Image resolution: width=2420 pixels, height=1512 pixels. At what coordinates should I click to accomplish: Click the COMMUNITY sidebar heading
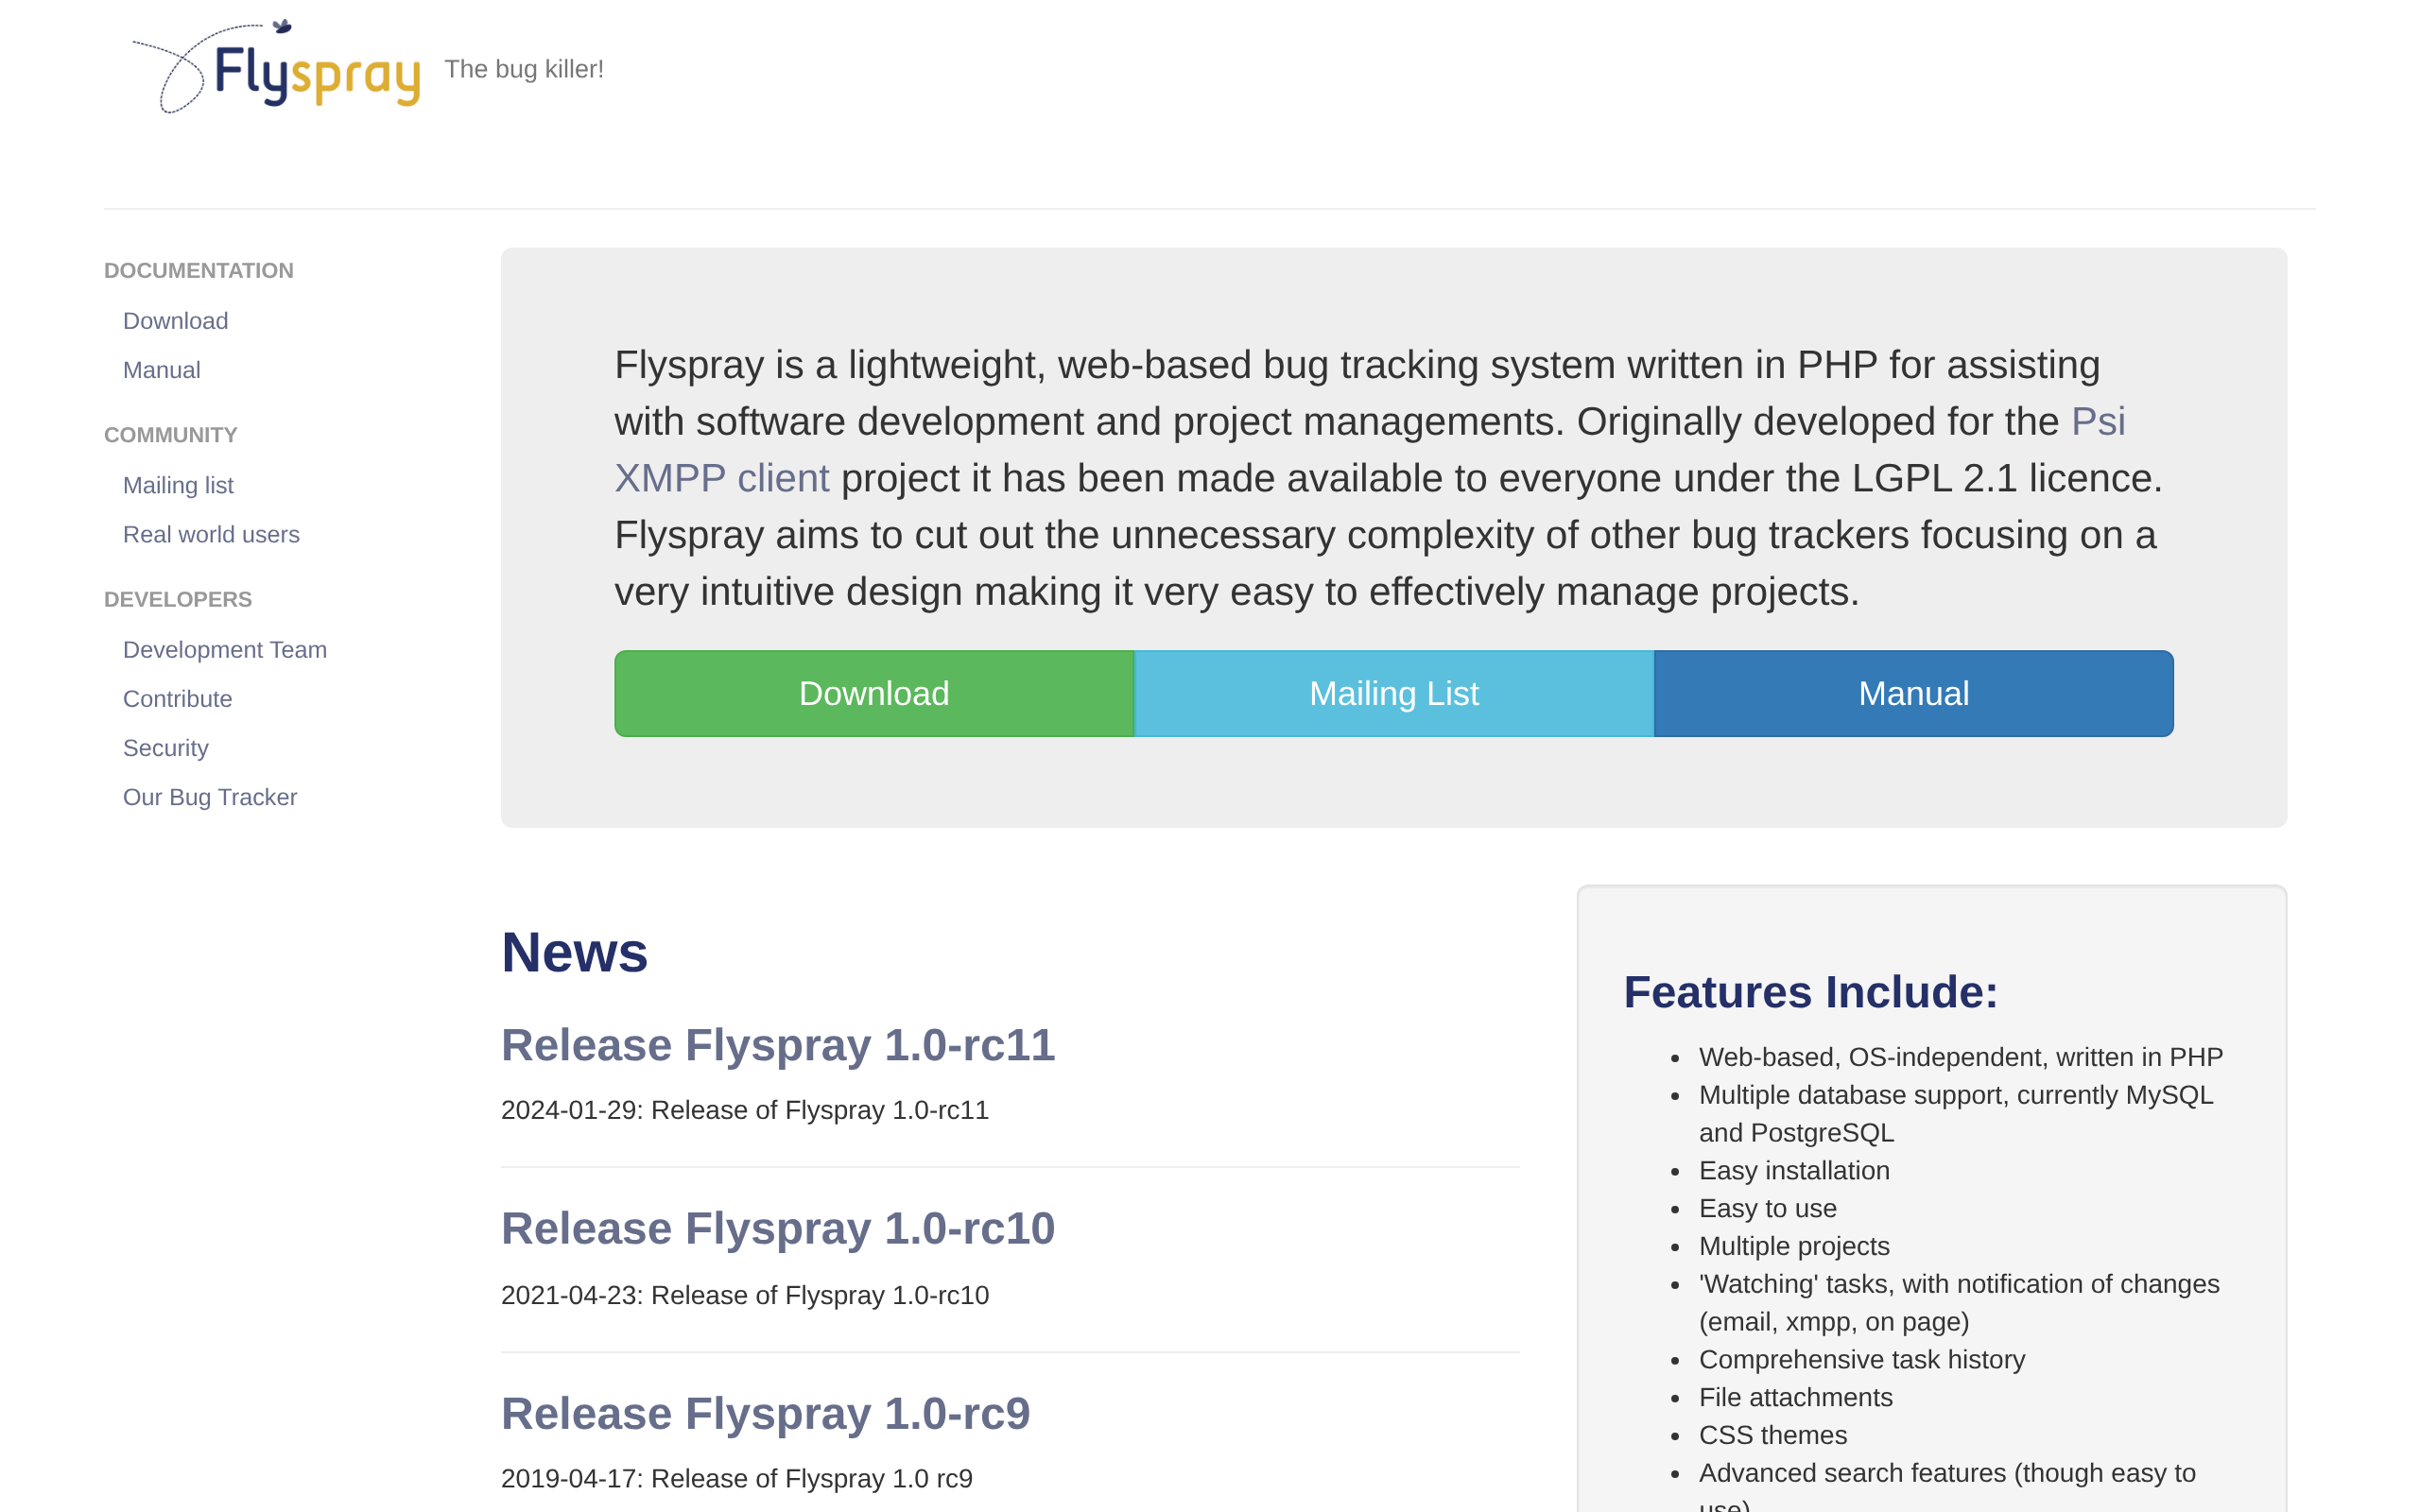tap(171, 435)
